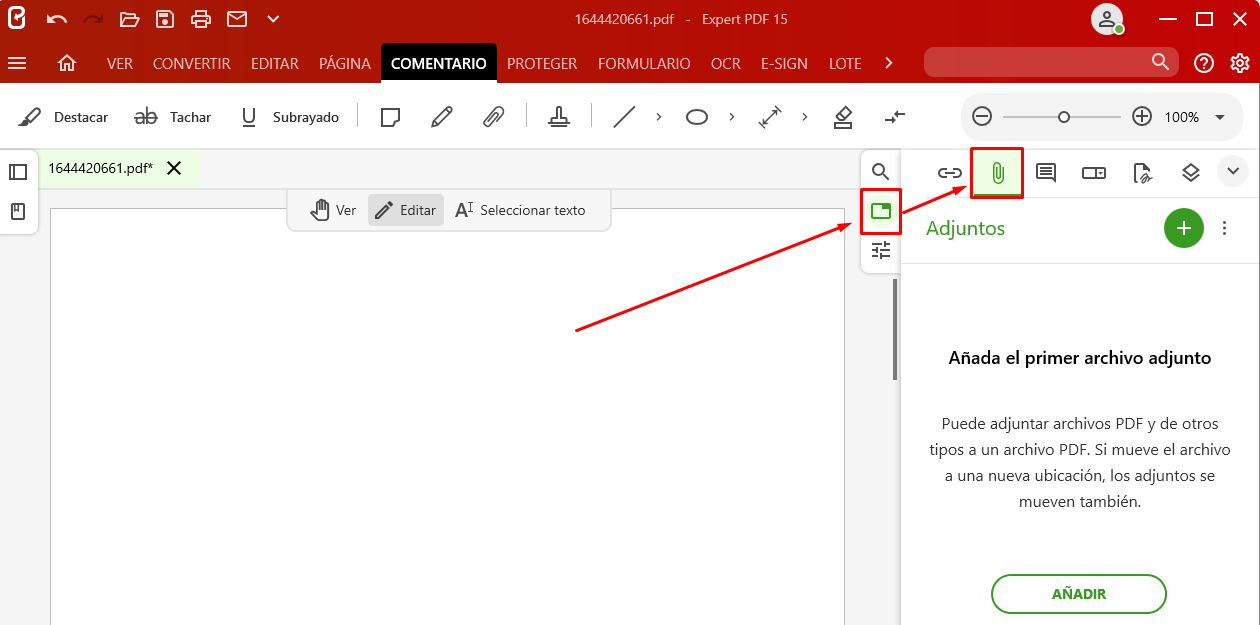
Task: Expand more panel tabs chevron
Action: [x=1233, y=171]
